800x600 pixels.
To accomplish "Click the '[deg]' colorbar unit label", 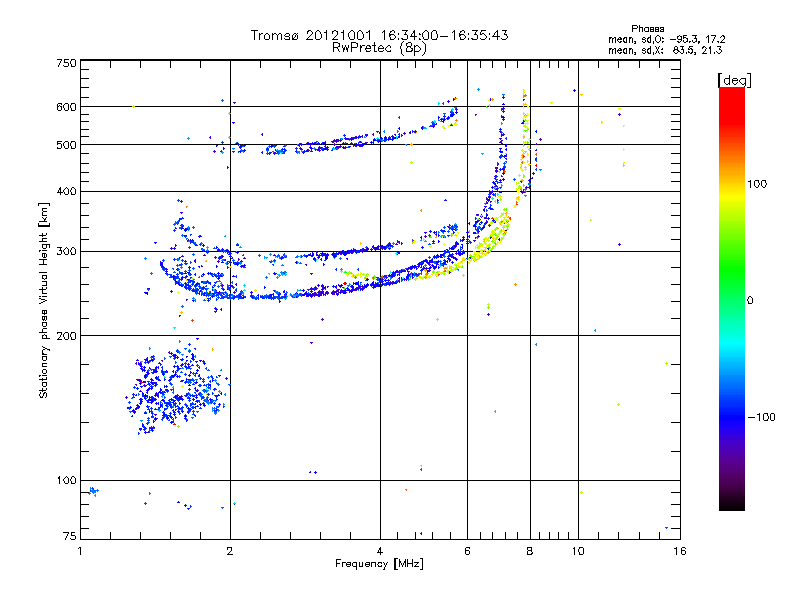I will (734, 80).
